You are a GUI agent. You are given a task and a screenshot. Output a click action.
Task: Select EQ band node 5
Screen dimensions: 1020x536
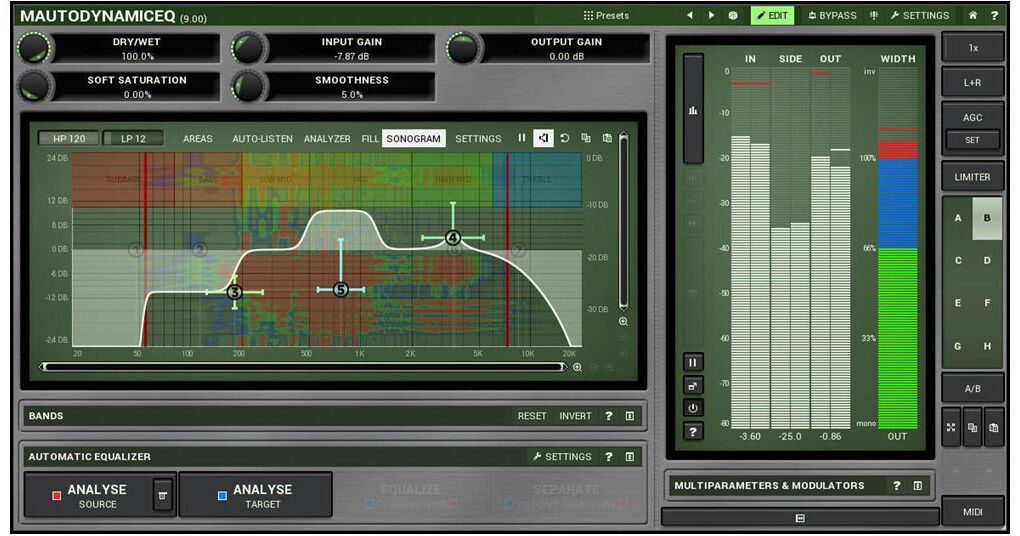tap(340, 289)
